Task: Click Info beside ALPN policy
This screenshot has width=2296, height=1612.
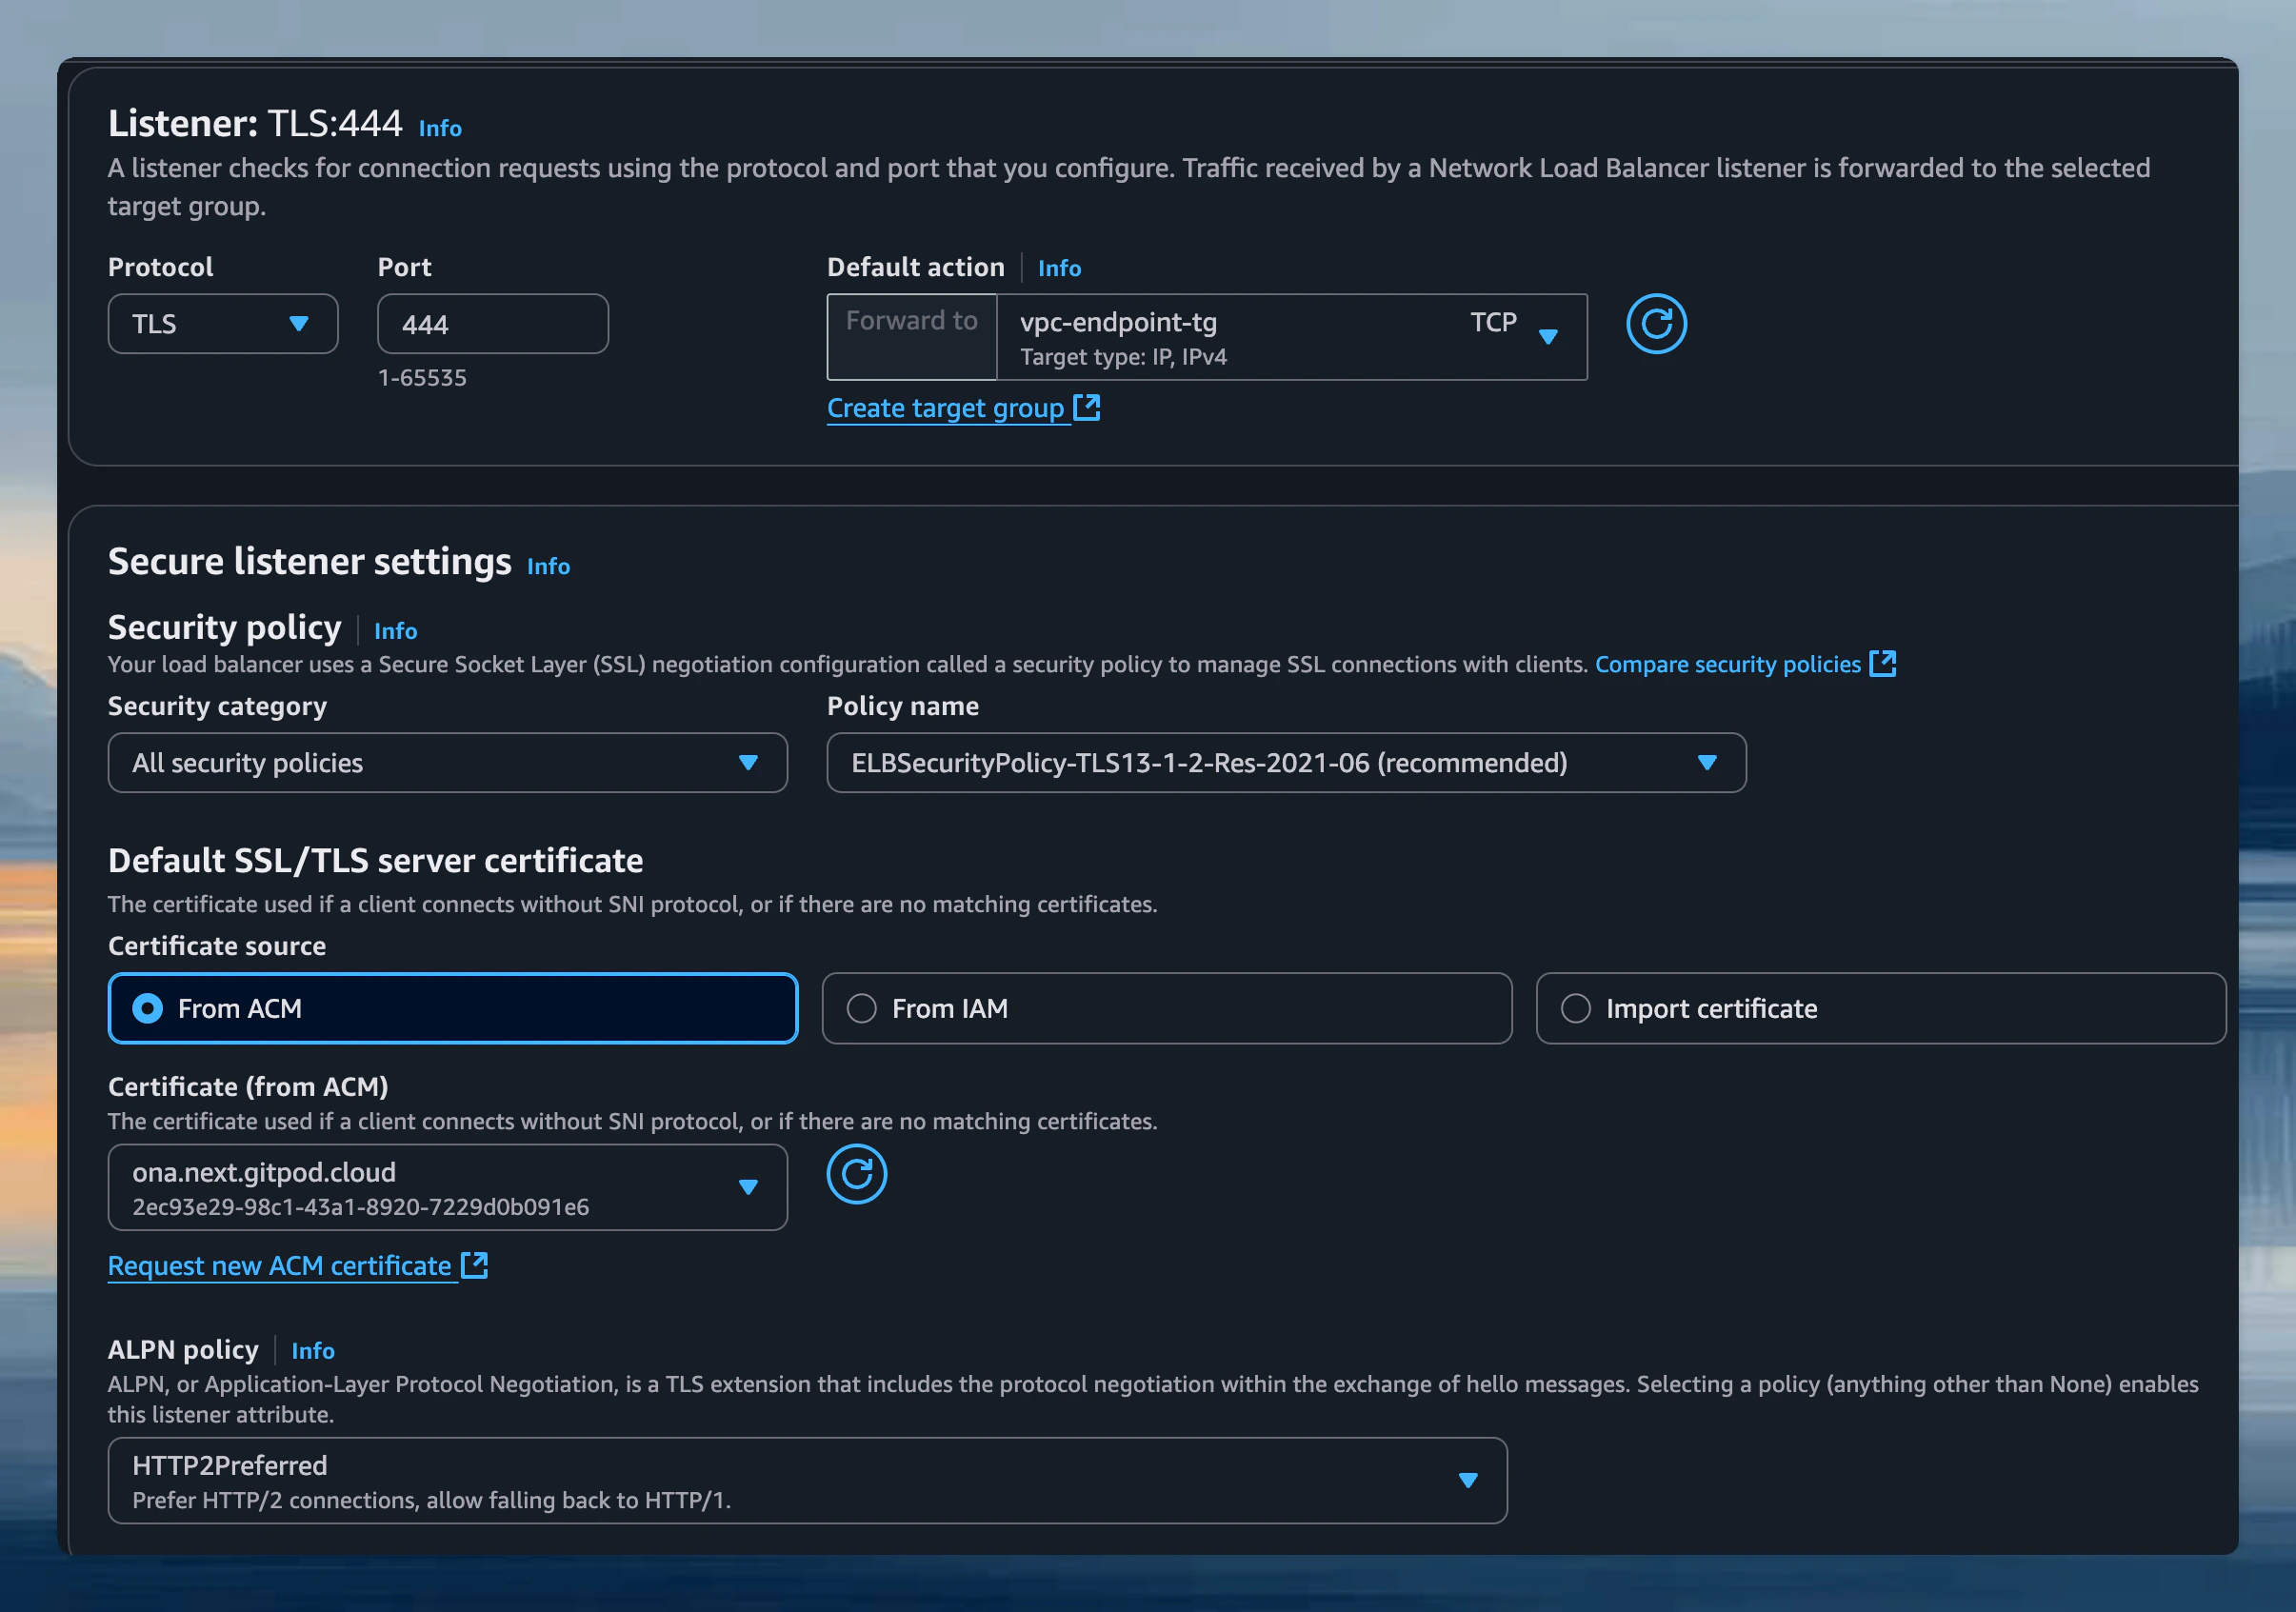Action: click(313, 1350)
